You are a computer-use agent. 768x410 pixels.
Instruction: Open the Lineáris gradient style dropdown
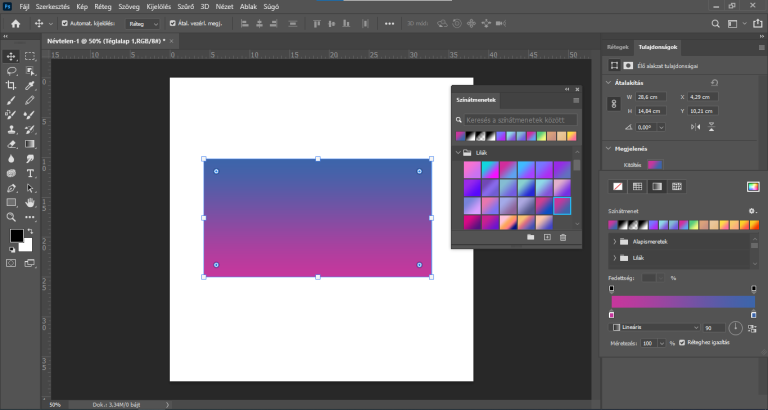(655, 327)
